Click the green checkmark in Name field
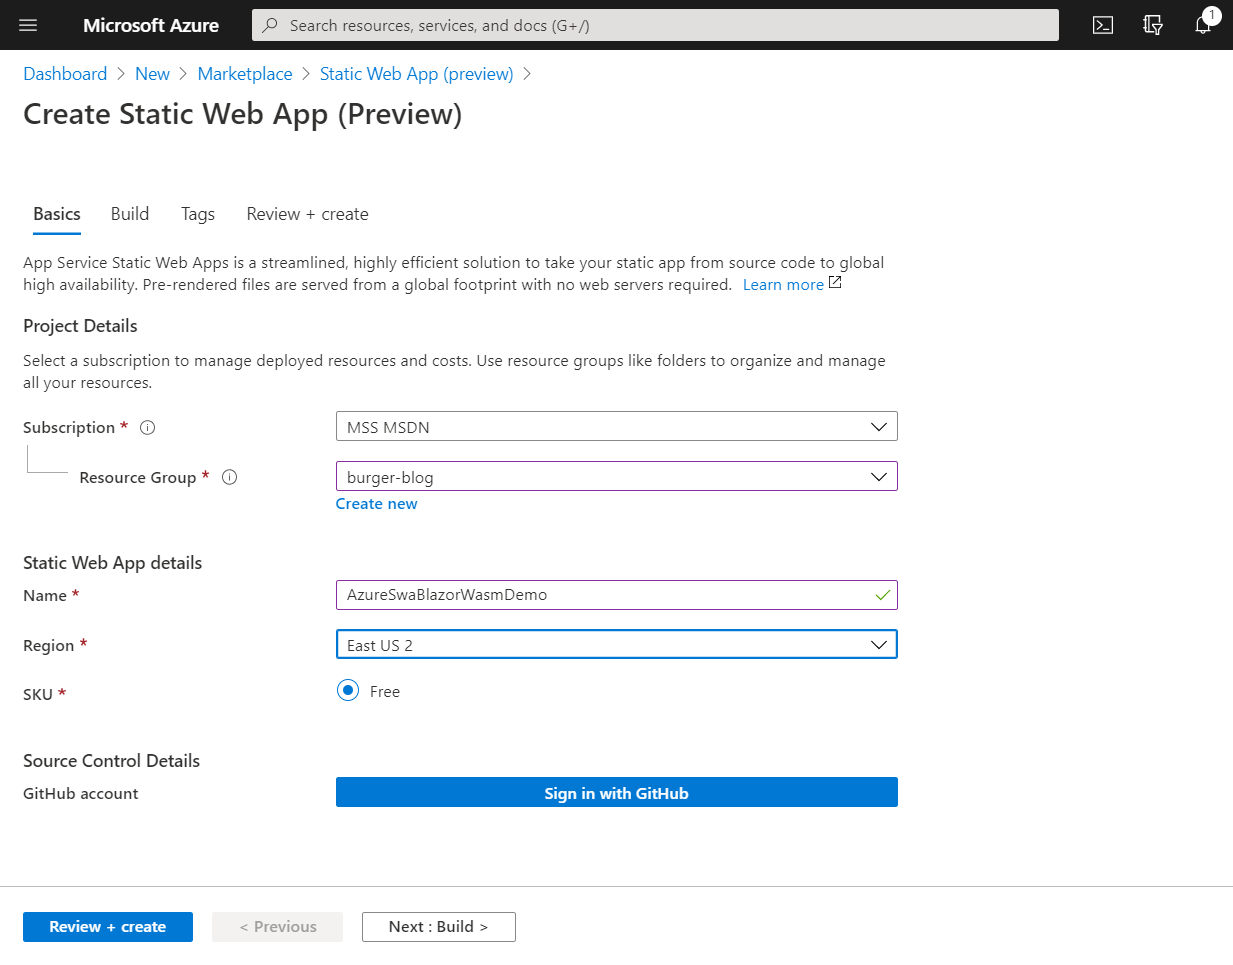Image resolution: width=1233 pixels, height=965 pixels. tap(882, 595)
